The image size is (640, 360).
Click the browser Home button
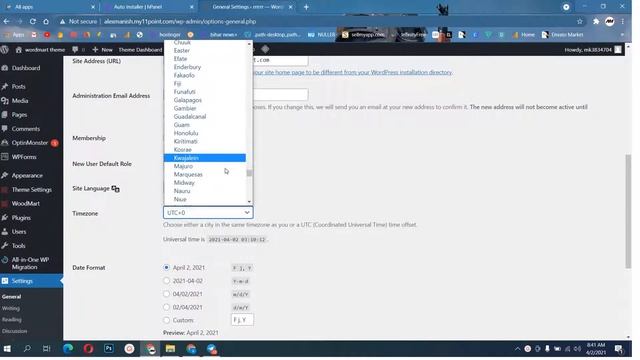coord(46,21)
